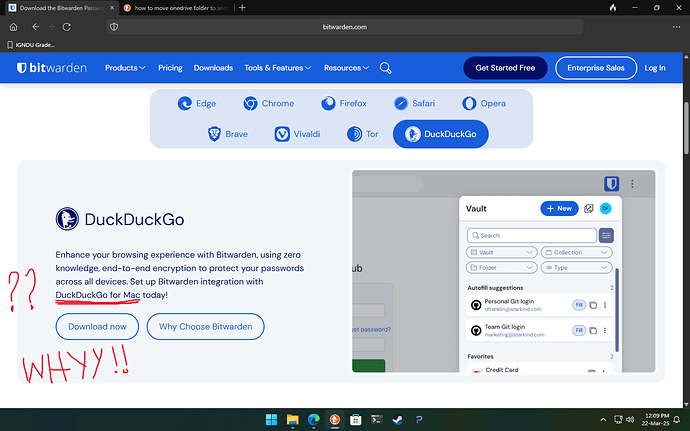Open the clock showing 12:09 PM
The image size is (690, 431).
pos(656,420)
